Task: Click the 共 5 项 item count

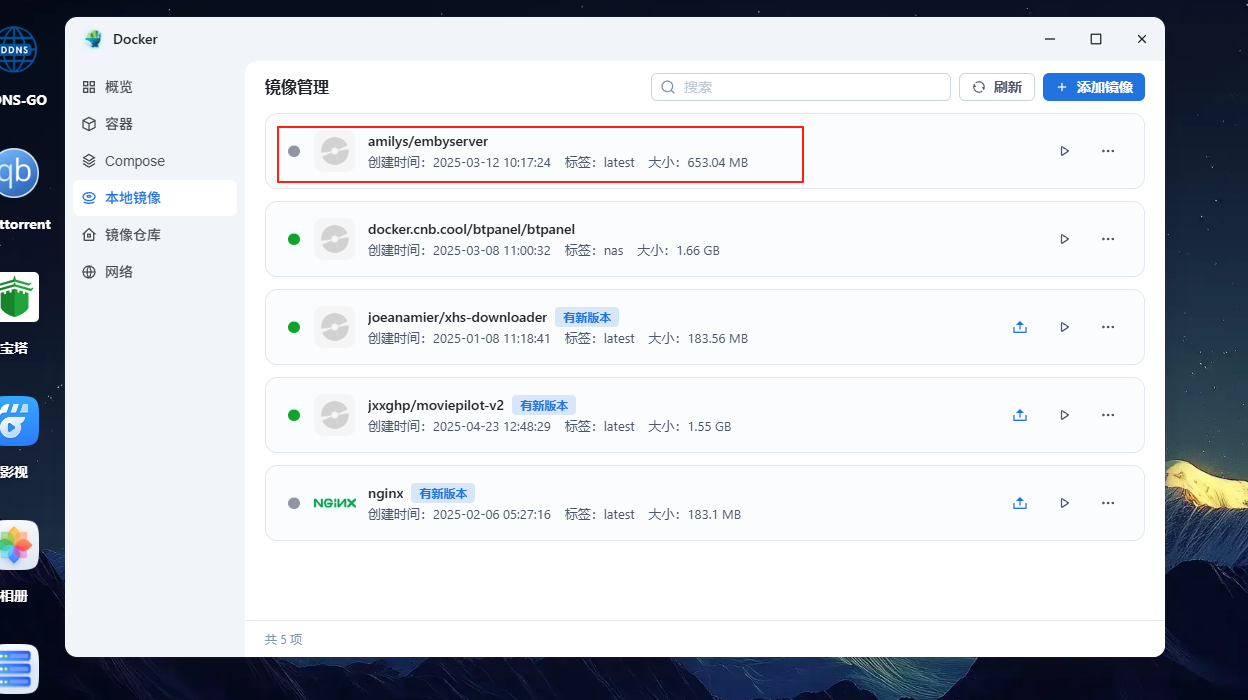Action: pyautogui.click(x=283, y=639)
